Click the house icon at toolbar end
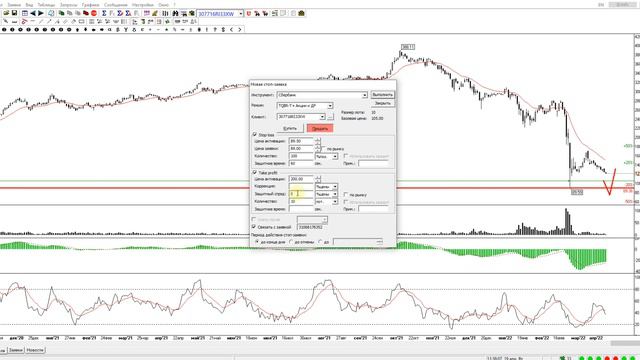 click(301, 13)
